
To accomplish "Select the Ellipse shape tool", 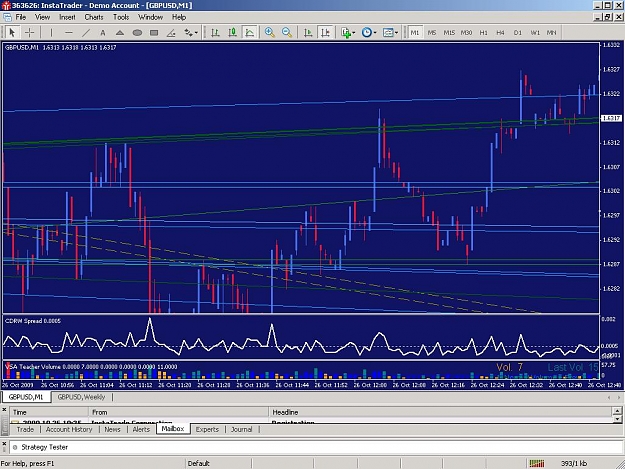I will 137,33.
